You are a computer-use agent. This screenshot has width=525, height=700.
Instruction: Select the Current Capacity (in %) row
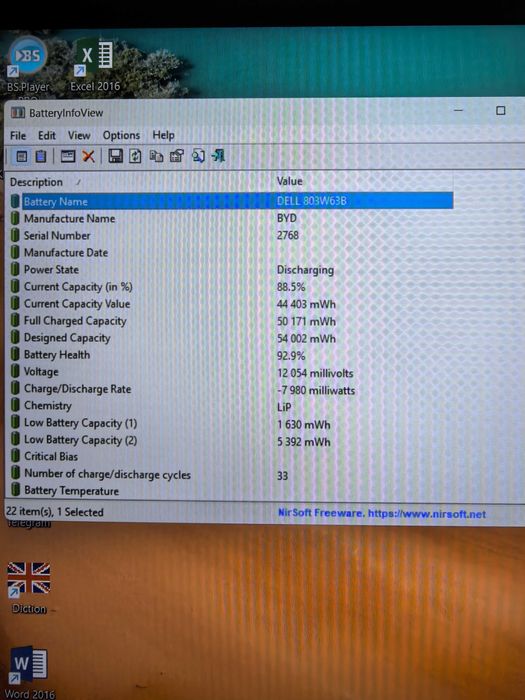tap(231, 287)
